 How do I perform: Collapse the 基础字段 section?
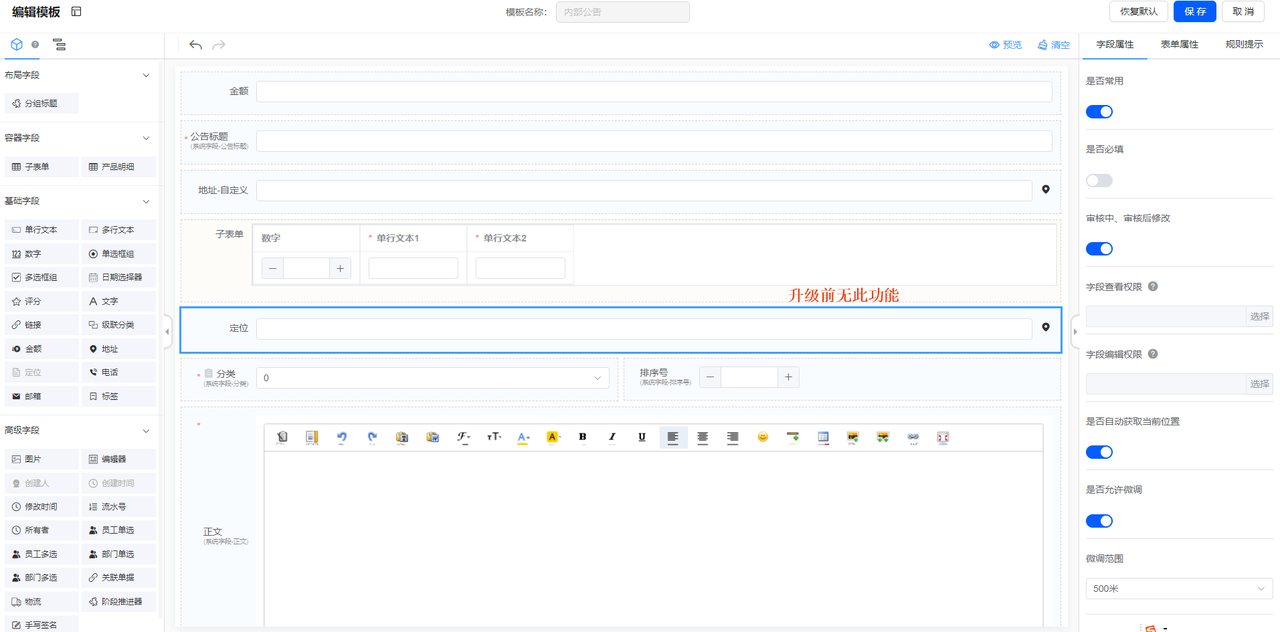(146, 201)
